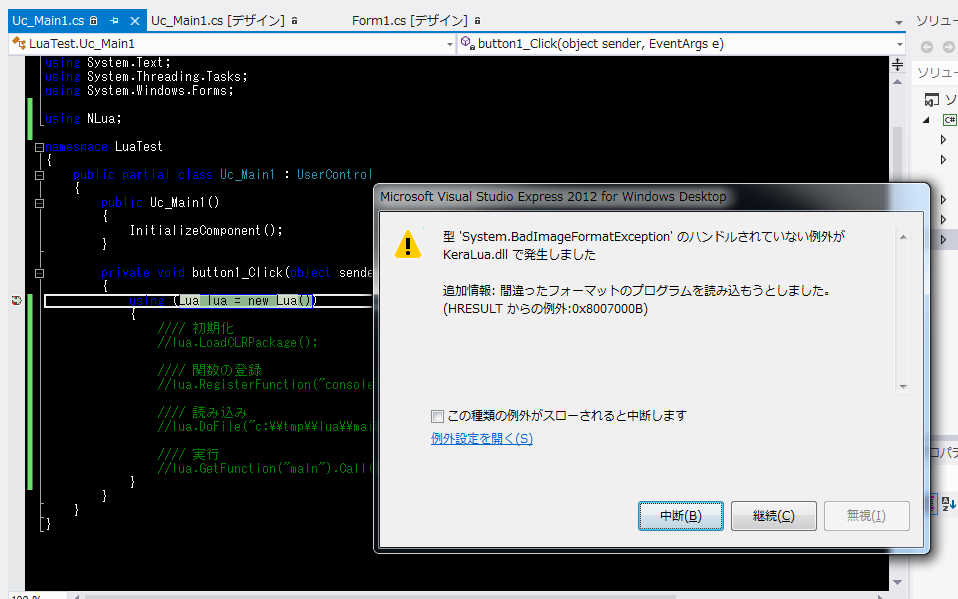Click the dialog message scroll down arrow
Viewport: 958px width, 599px height.
(903, 387)
